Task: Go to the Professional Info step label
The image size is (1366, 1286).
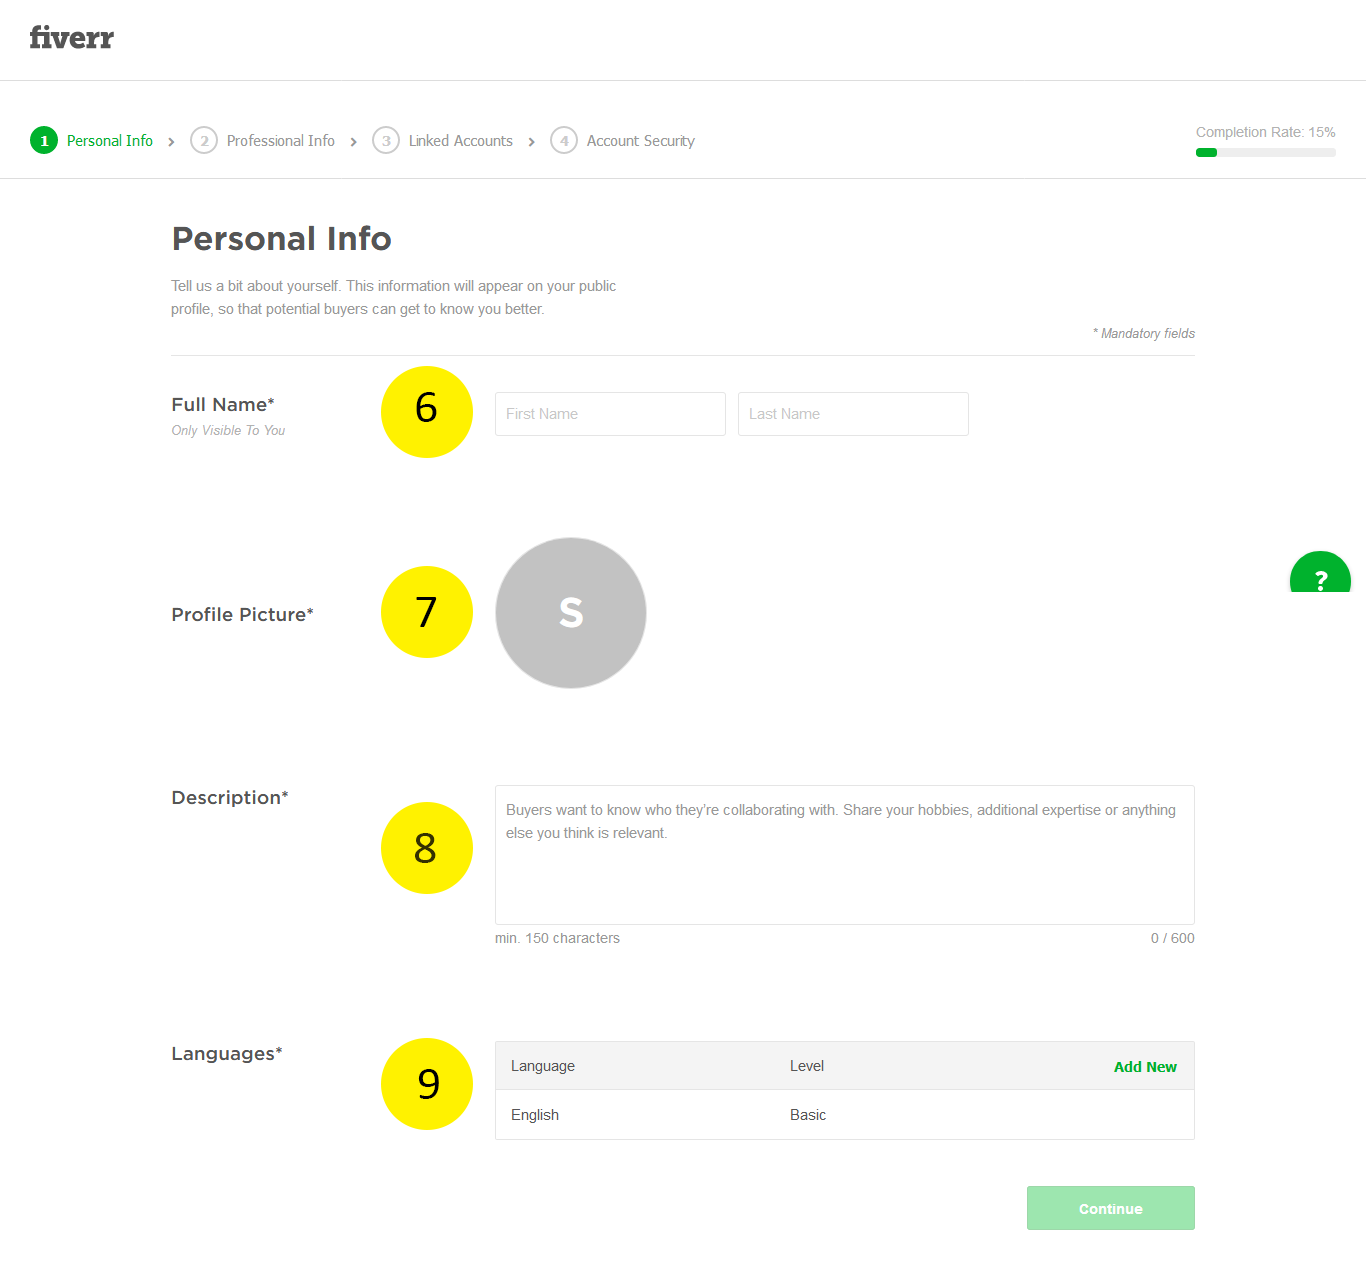Action: click(281, 141)
